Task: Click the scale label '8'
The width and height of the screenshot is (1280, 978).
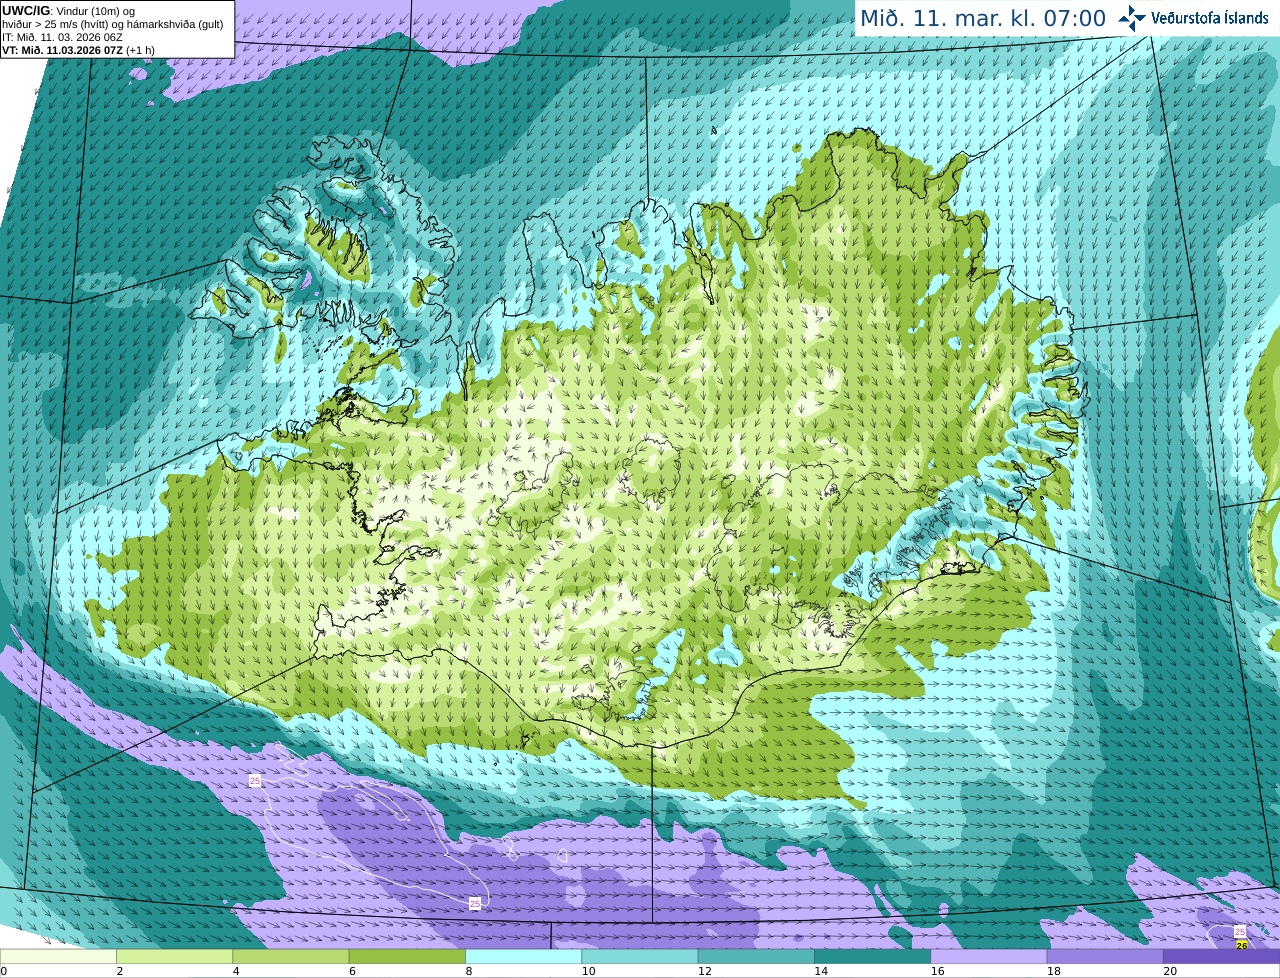Action: [469, 971]
